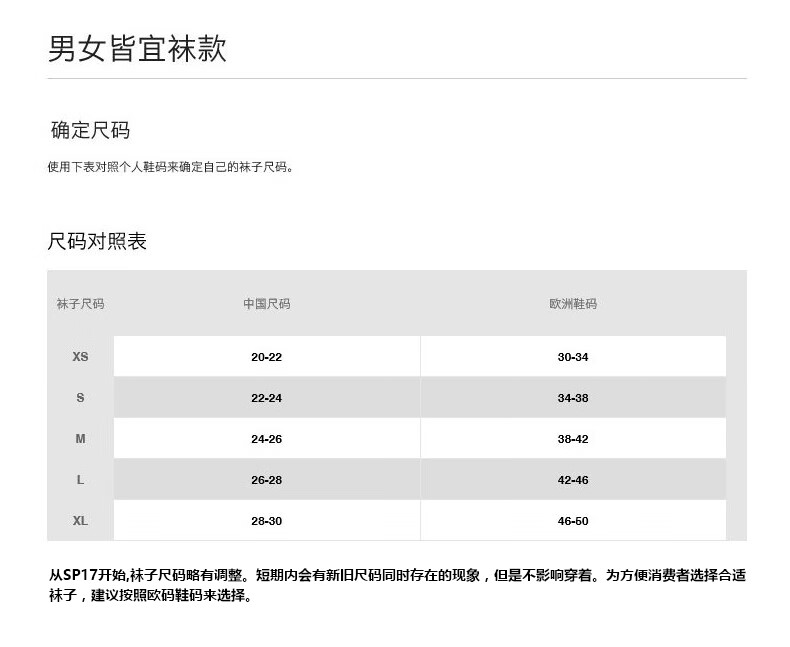The height and width of the screenshot is (647, 790).
Task: Click the 28-30 China size cell
Action: pos(266,521)
